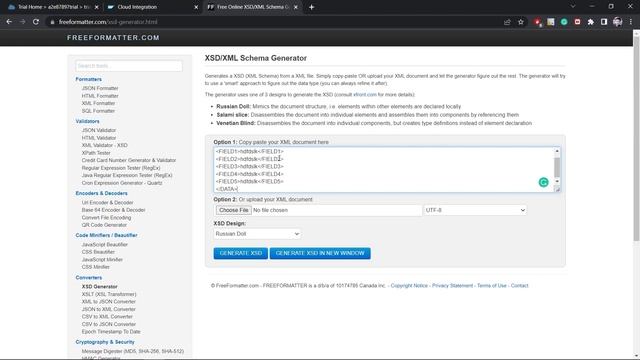Click the FREEFORMATTER.COM site logo
The width and height of the screenshot is (640, 360).
point(113,38)
